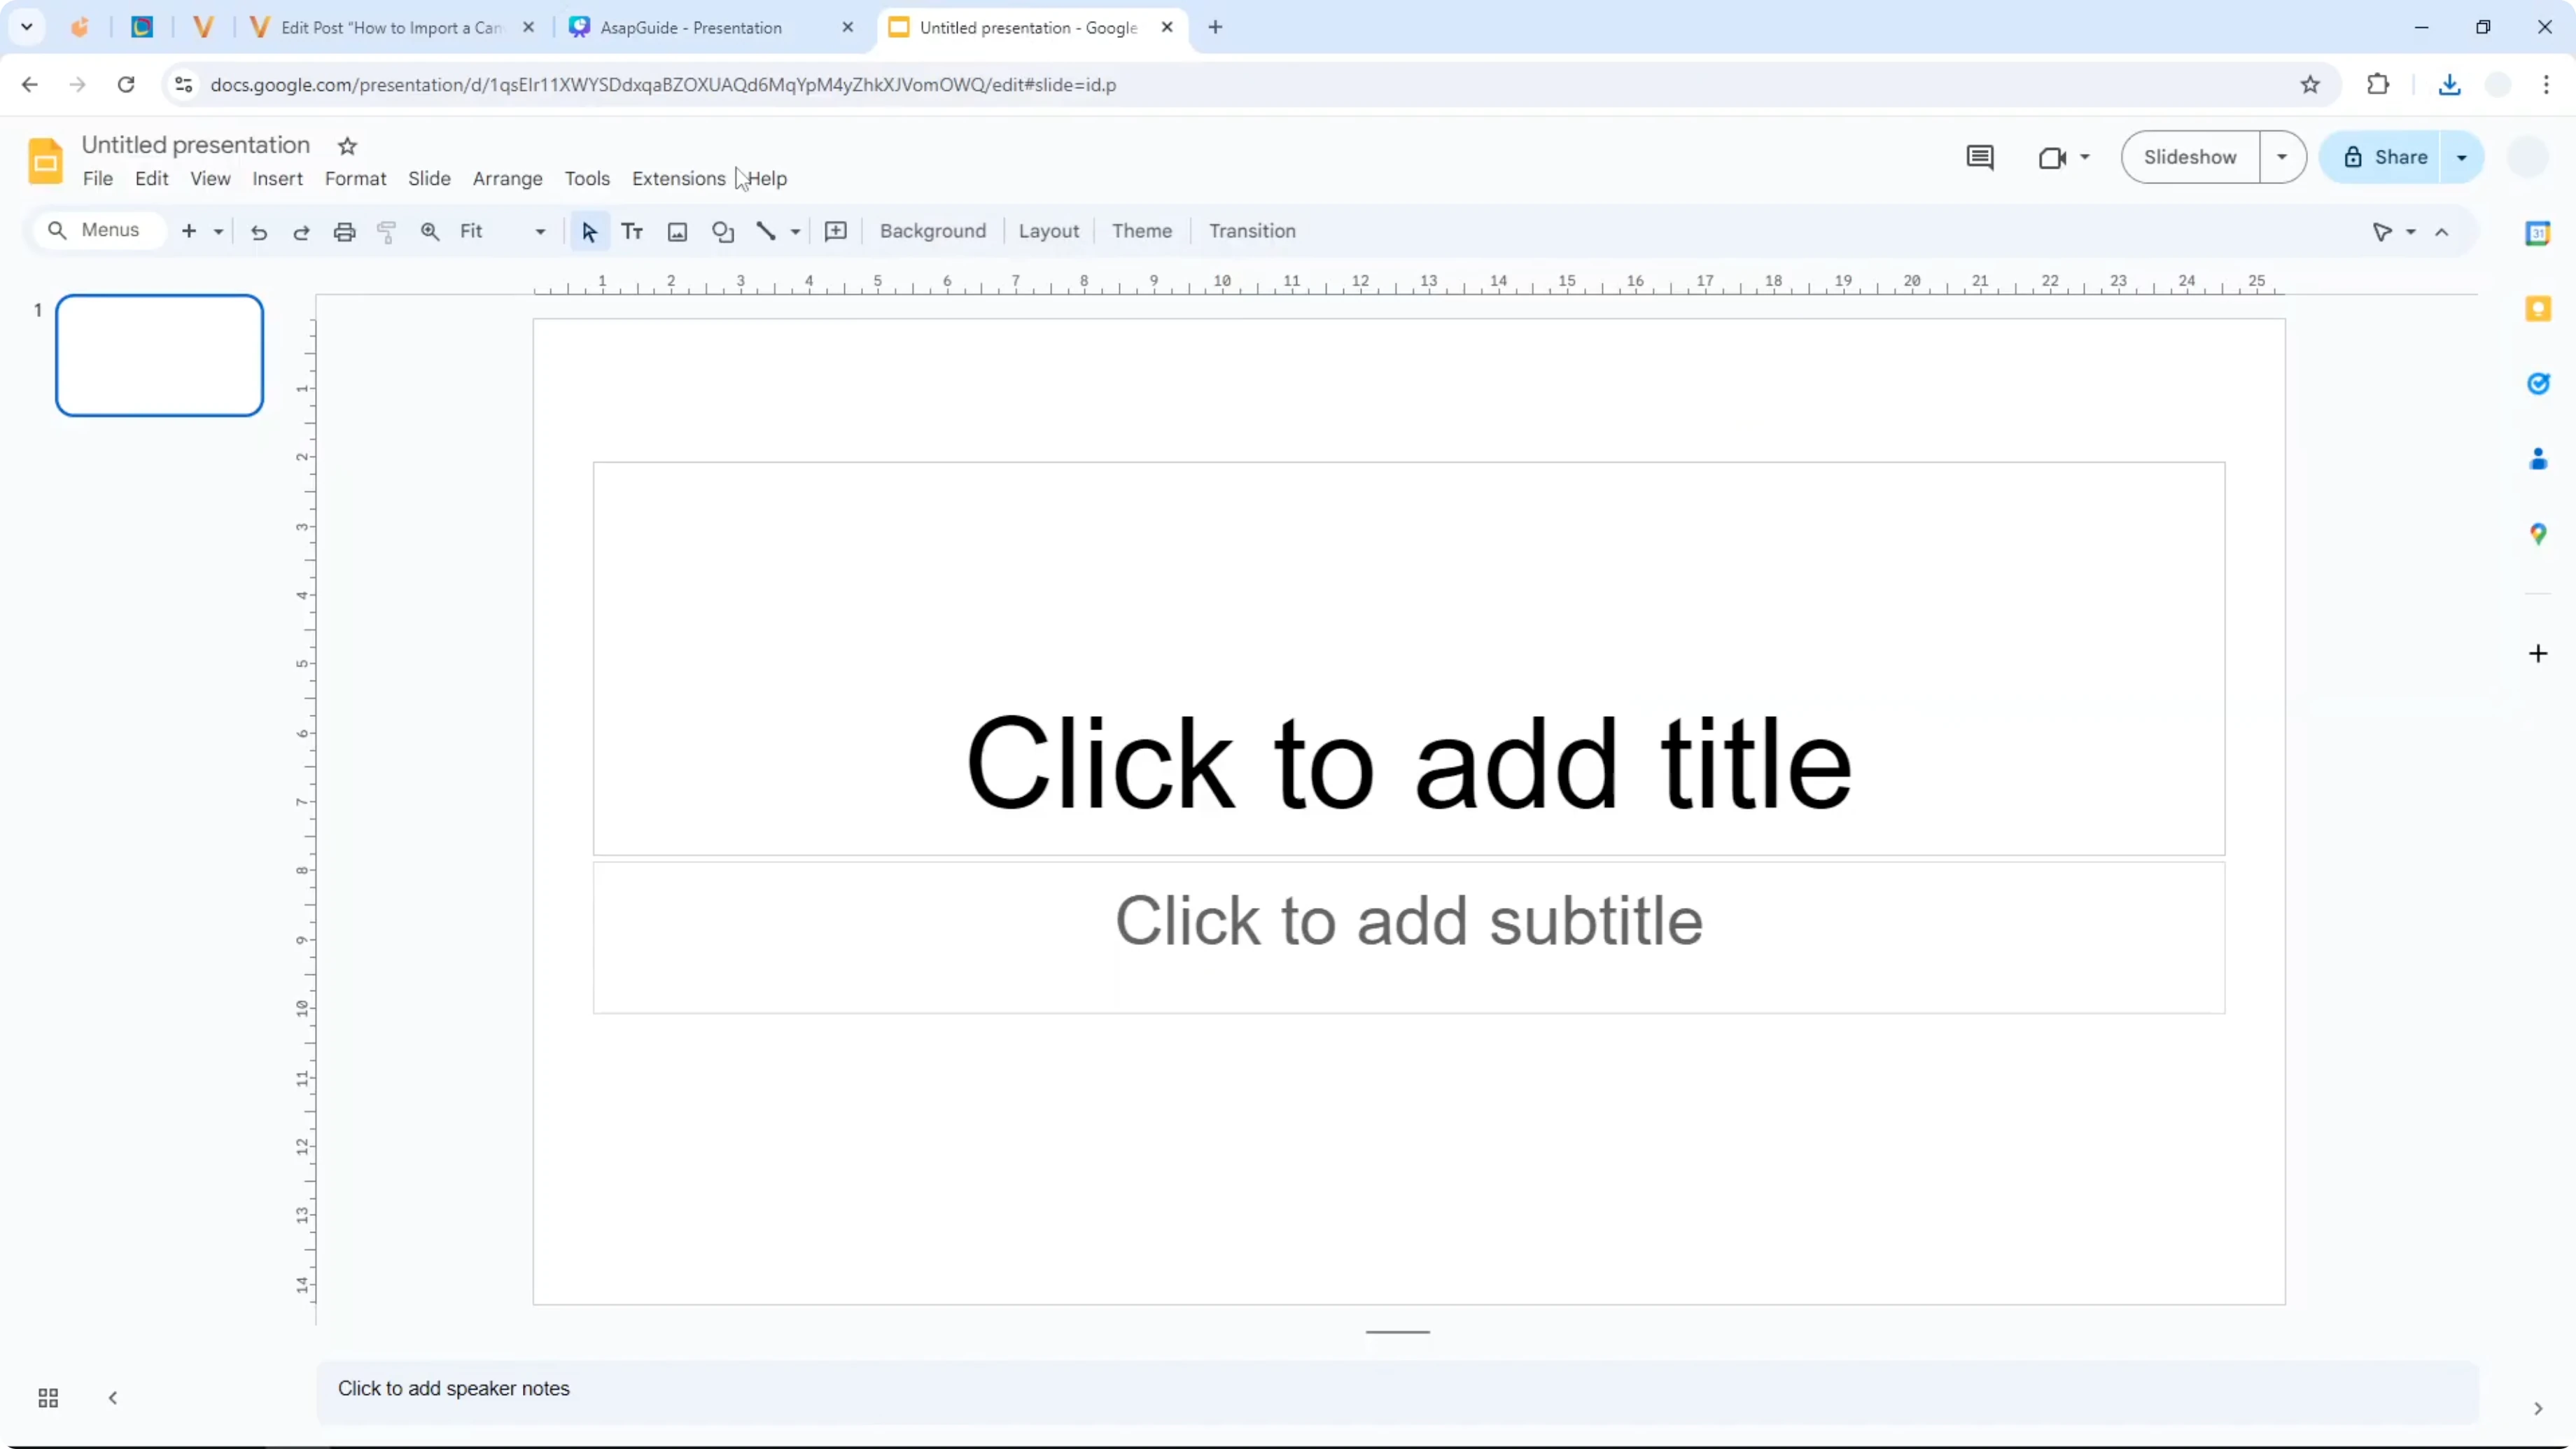Open the File menu
This screenshot has height=1449, width=2576.
[x=98, y=179]
